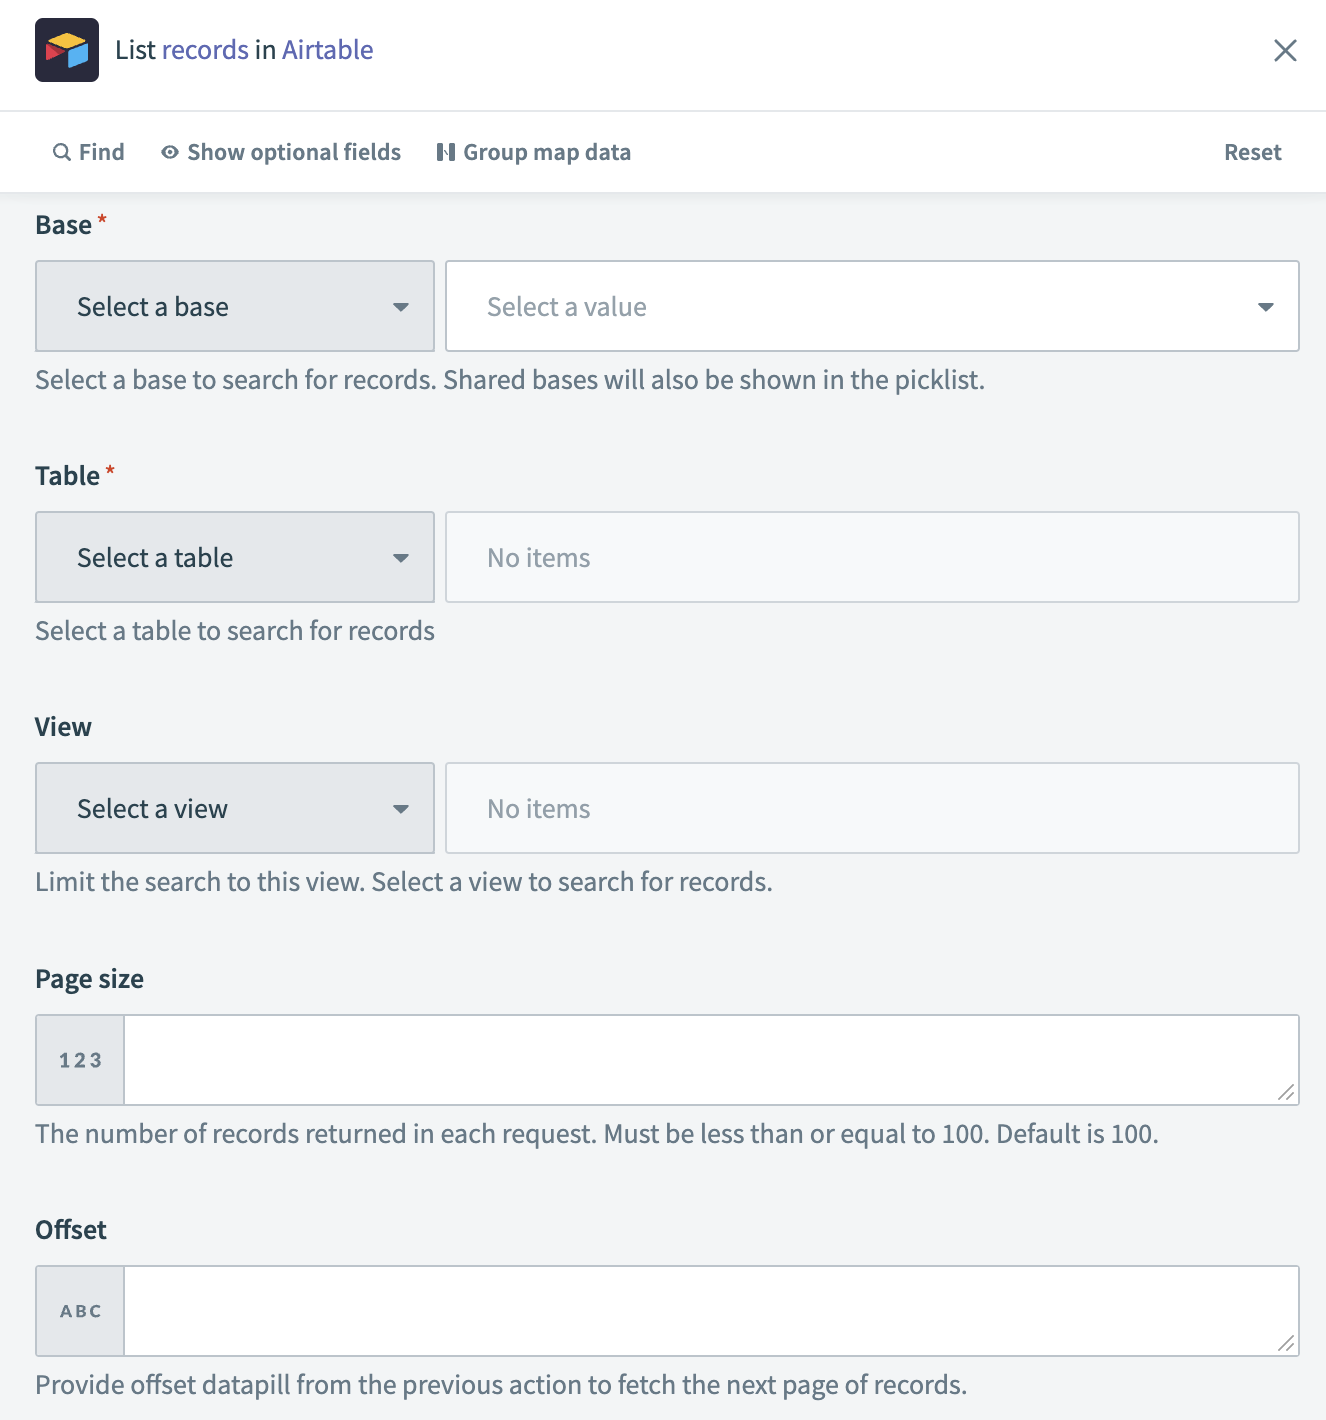Open the Select a table mode dropdown

(x=235, y=557)
